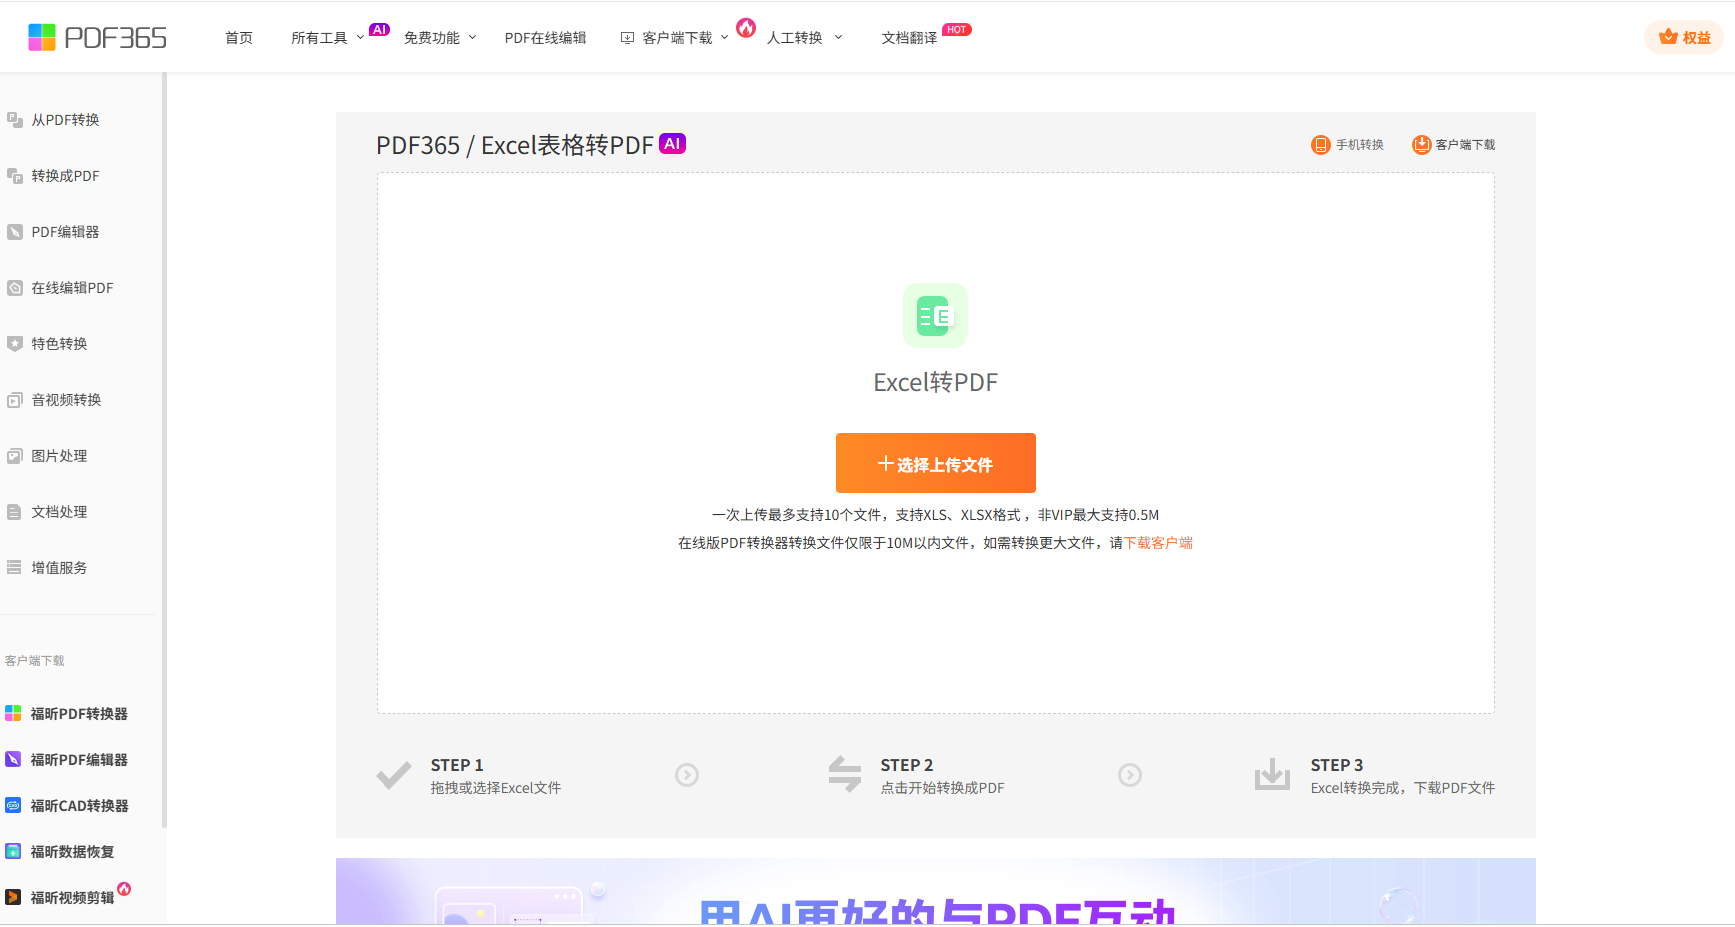Click the purple AI badge beside page title

[673, 144]
